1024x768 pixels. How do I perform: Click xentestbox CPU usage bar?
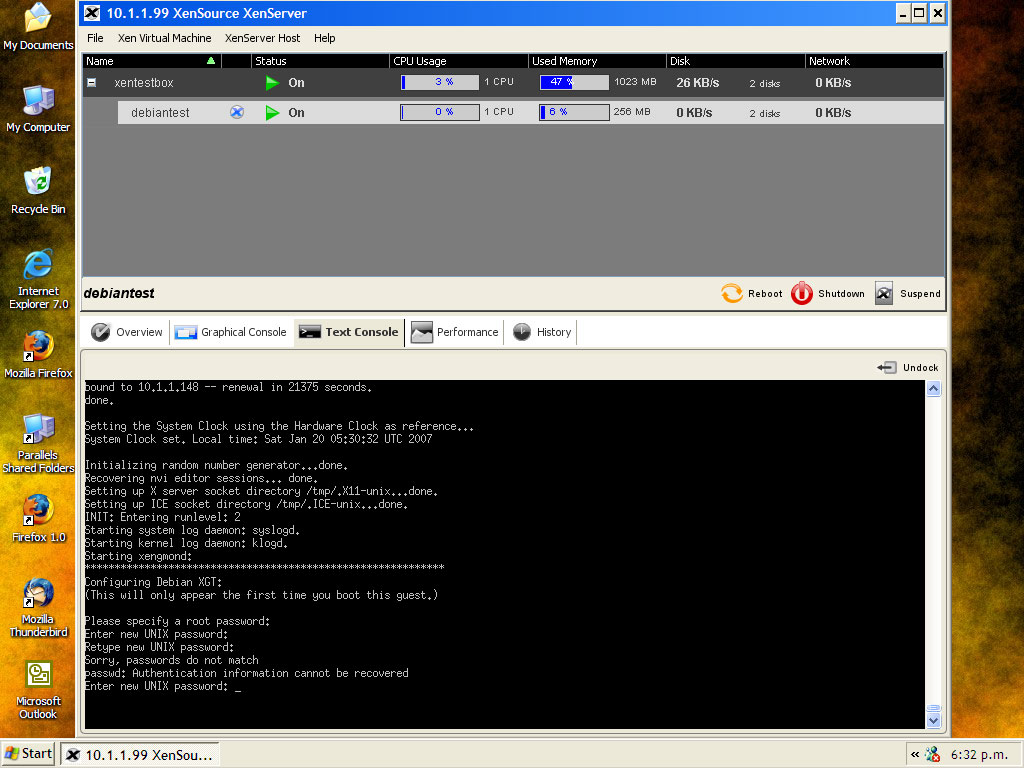440,82
